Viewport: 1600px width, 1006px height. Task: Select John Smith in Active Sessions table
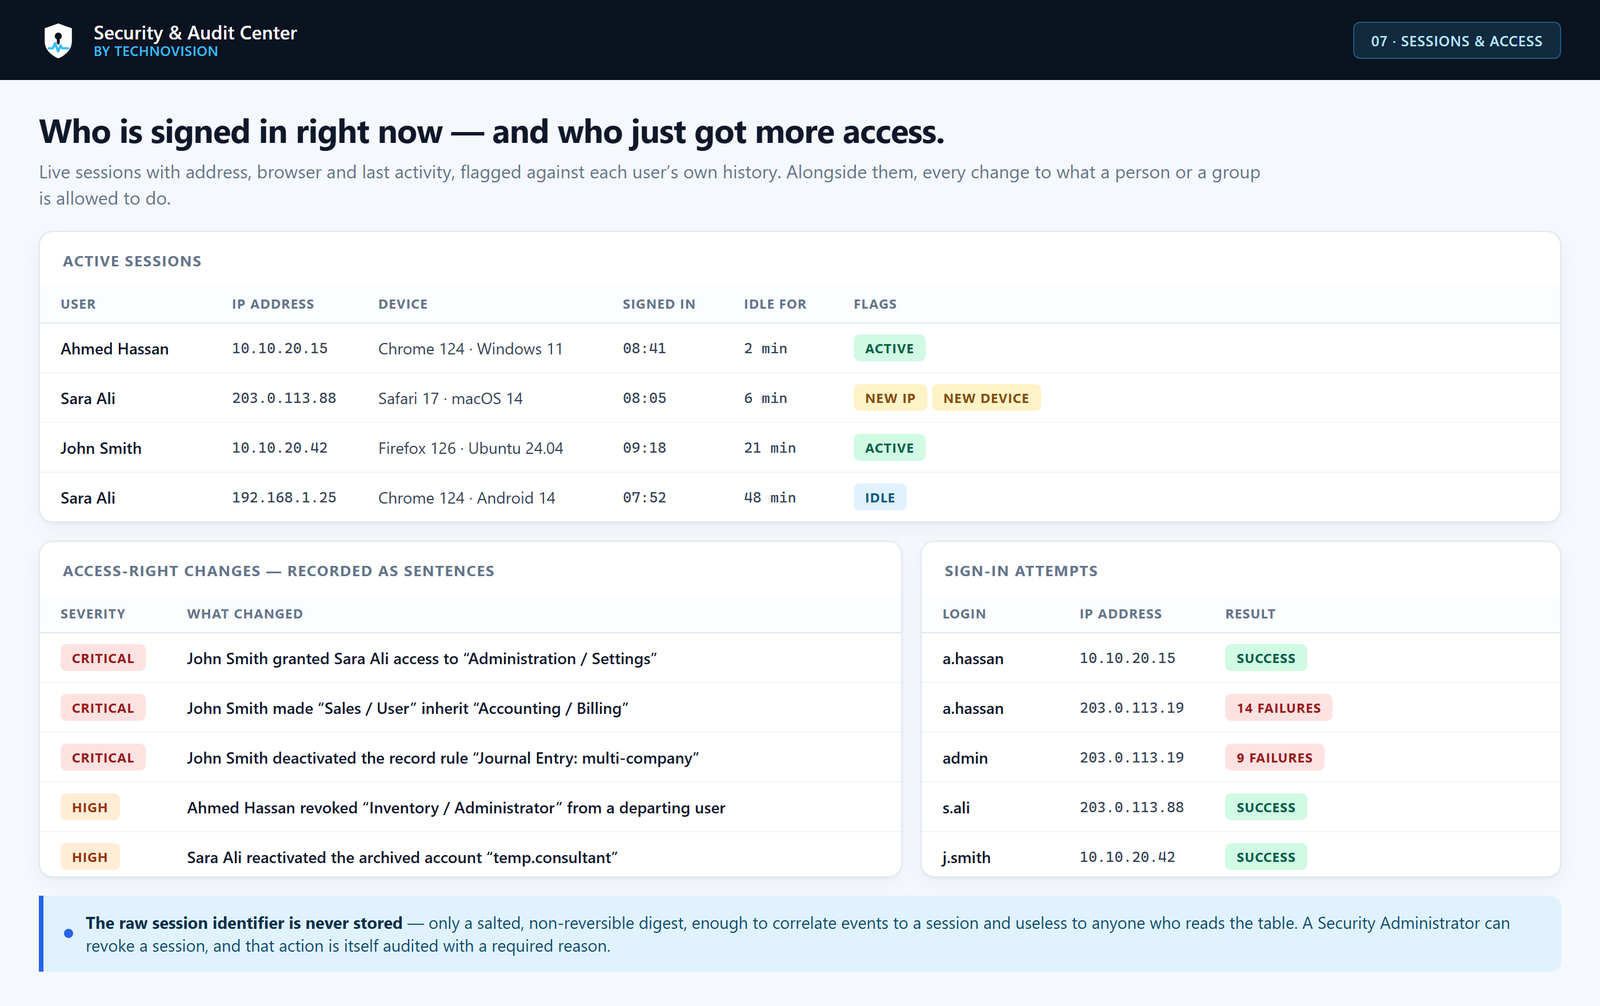coord(101,448)
